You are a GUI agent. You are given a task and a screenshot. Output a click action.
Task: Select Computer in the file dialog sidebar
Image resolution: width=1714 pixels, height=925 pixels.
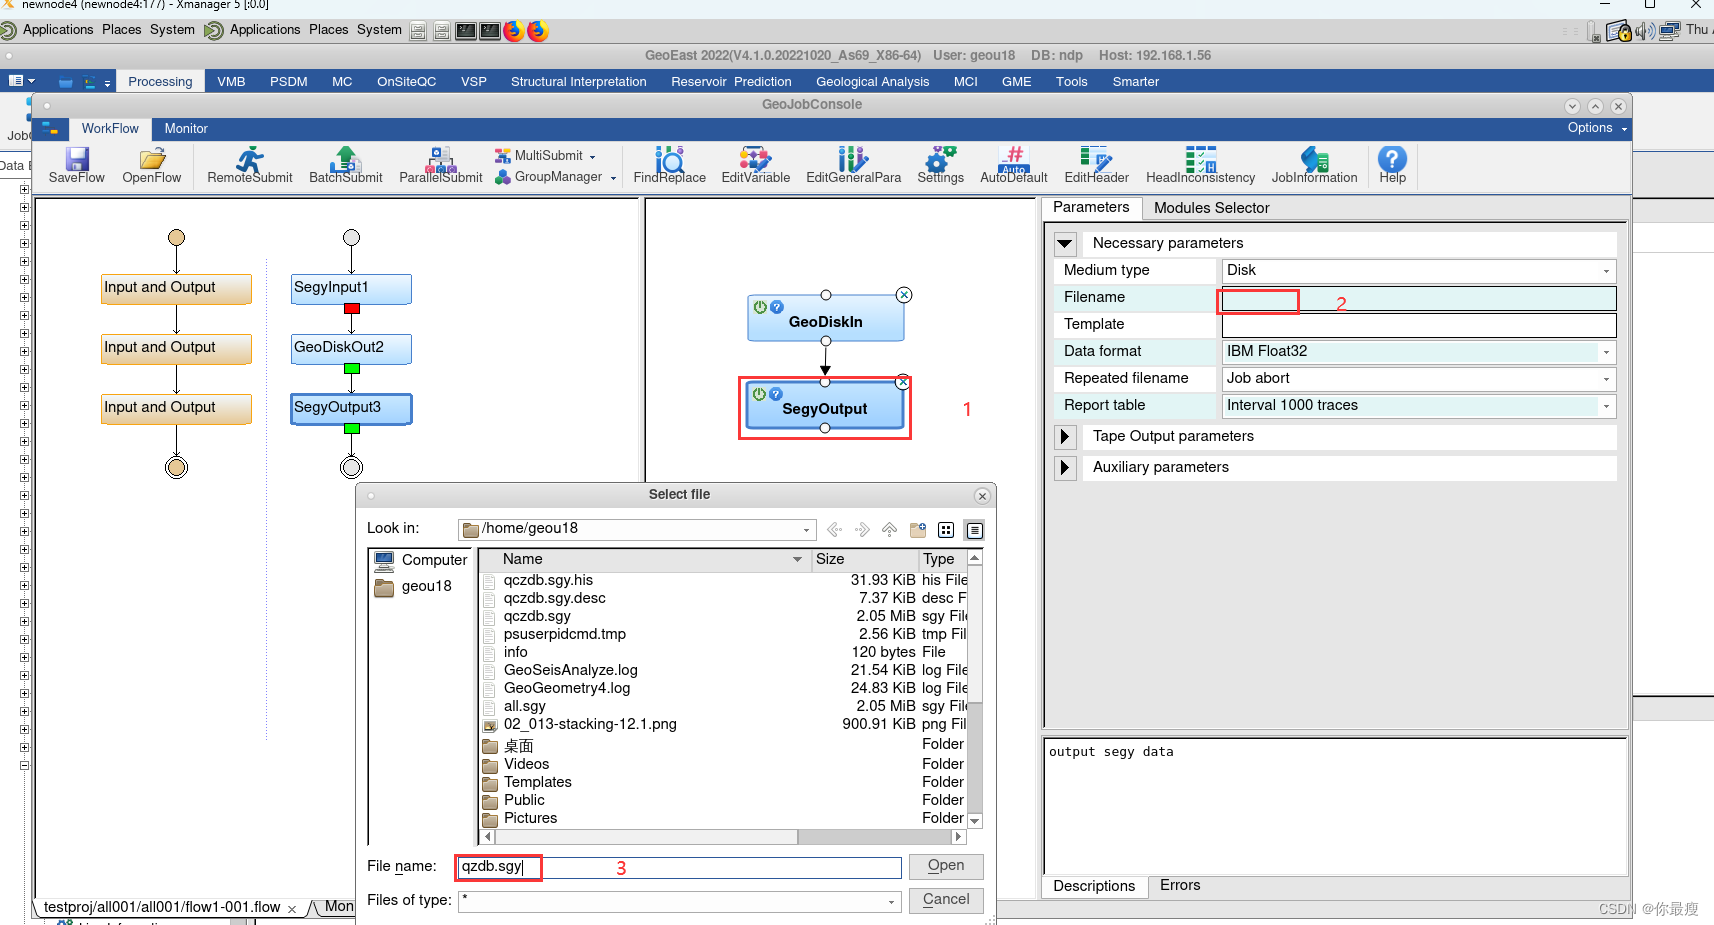click(x=421, y=560)
